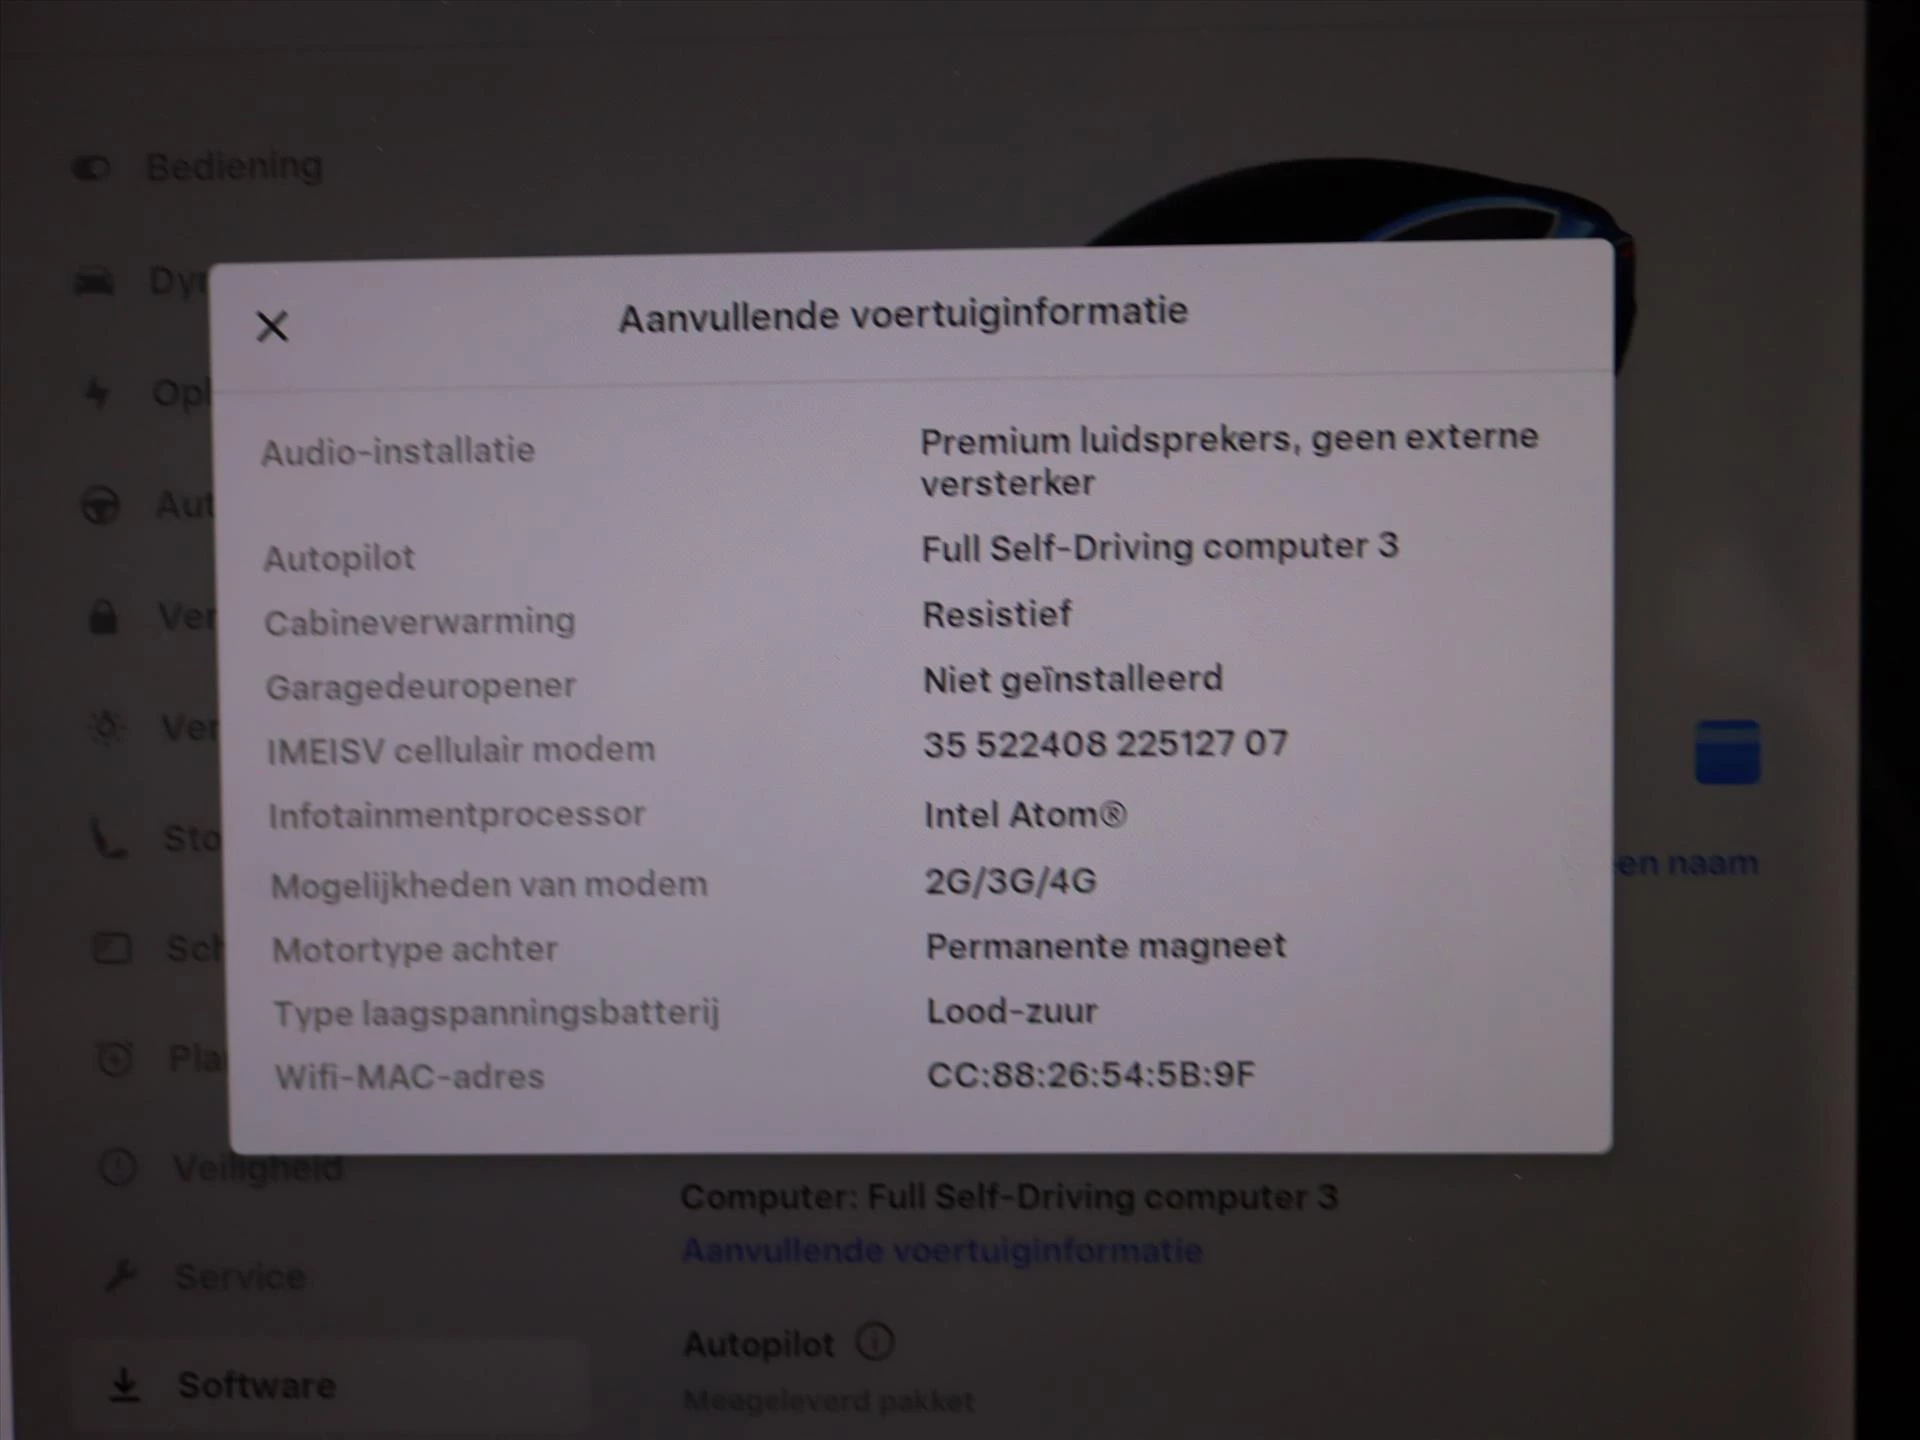Select the Mogelijkheden van modem label

click(489, 885)
